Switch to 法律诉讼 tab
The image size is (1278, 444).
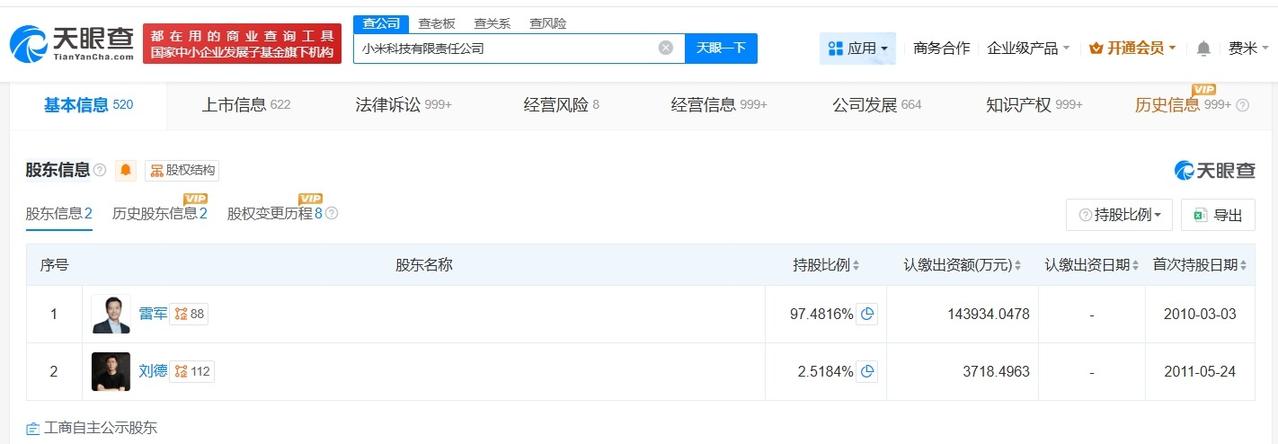(x=403, y=104)
